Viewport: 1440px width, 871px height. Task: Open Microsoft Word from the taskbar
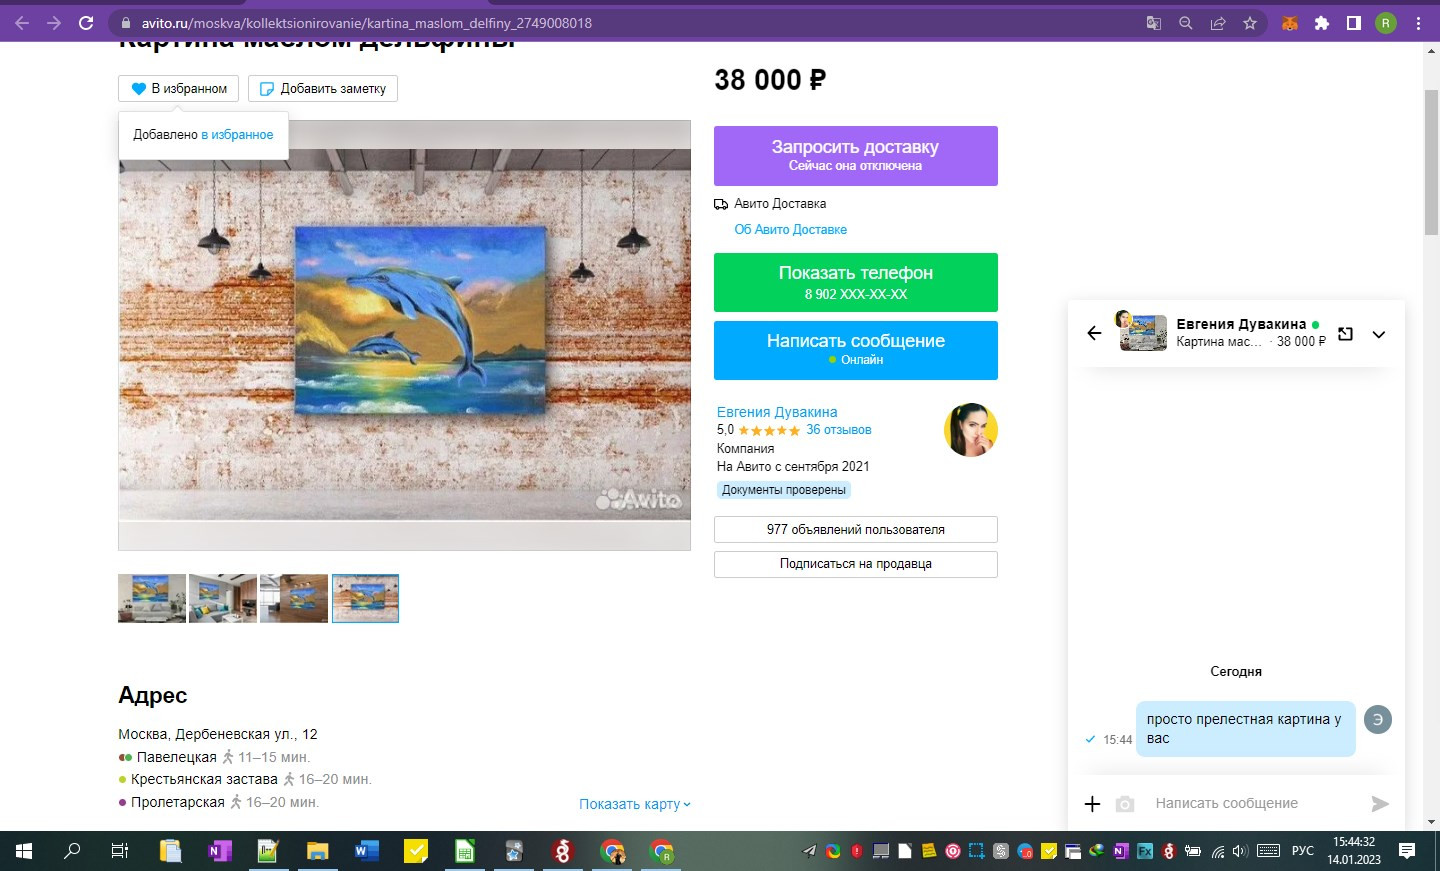(x=366, y=851)
